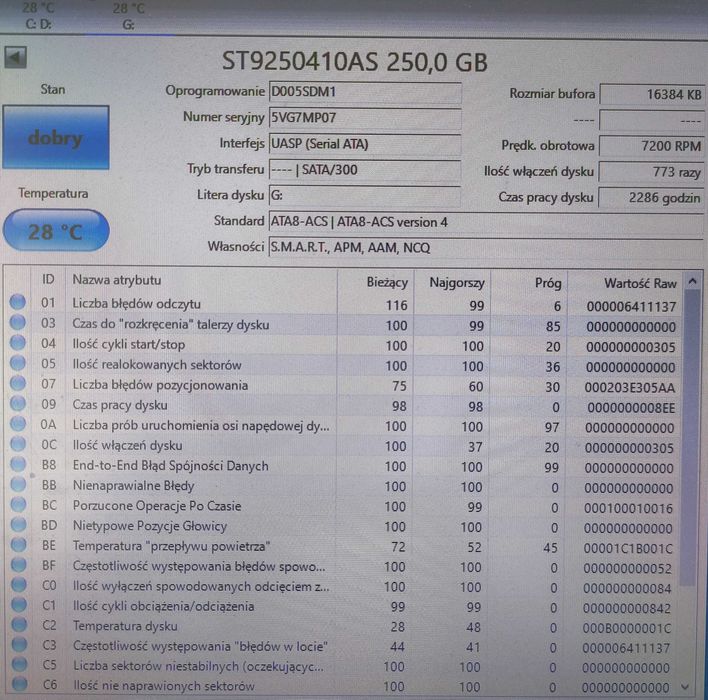Viewport: 708px width, 700px height.
Task: Click status circle for 0A prób uruchomienia osi
Action: [18, 423]
